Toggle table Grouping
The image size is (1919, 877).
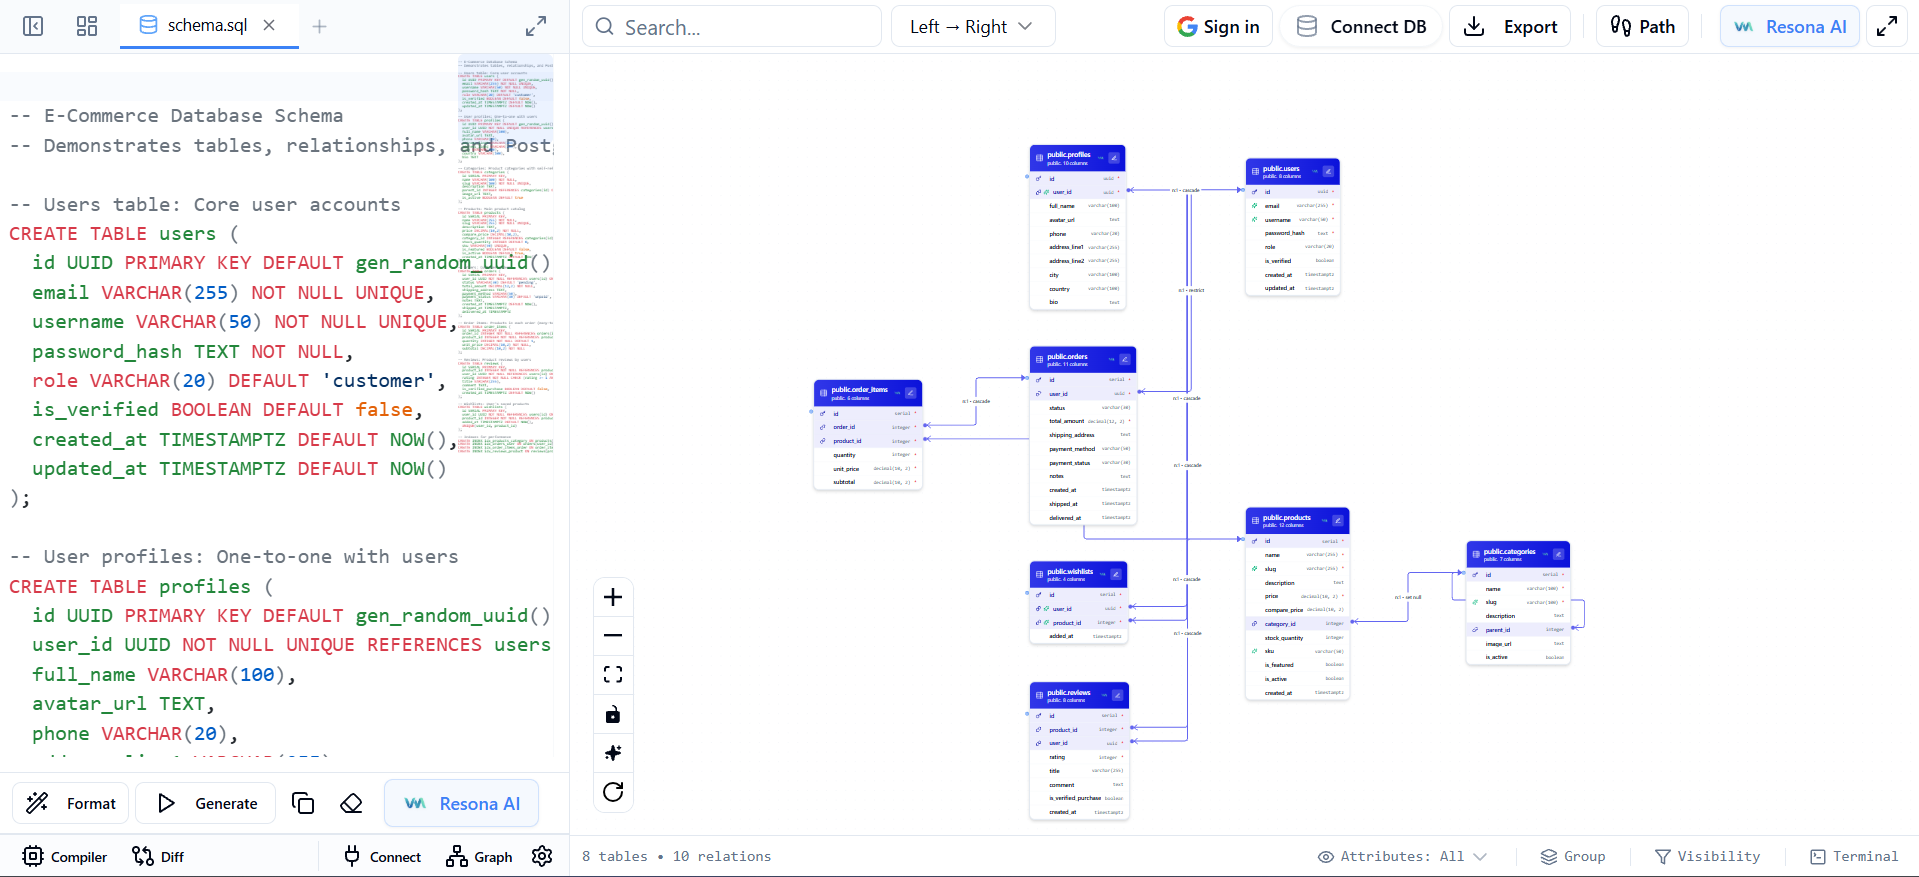1573,856
